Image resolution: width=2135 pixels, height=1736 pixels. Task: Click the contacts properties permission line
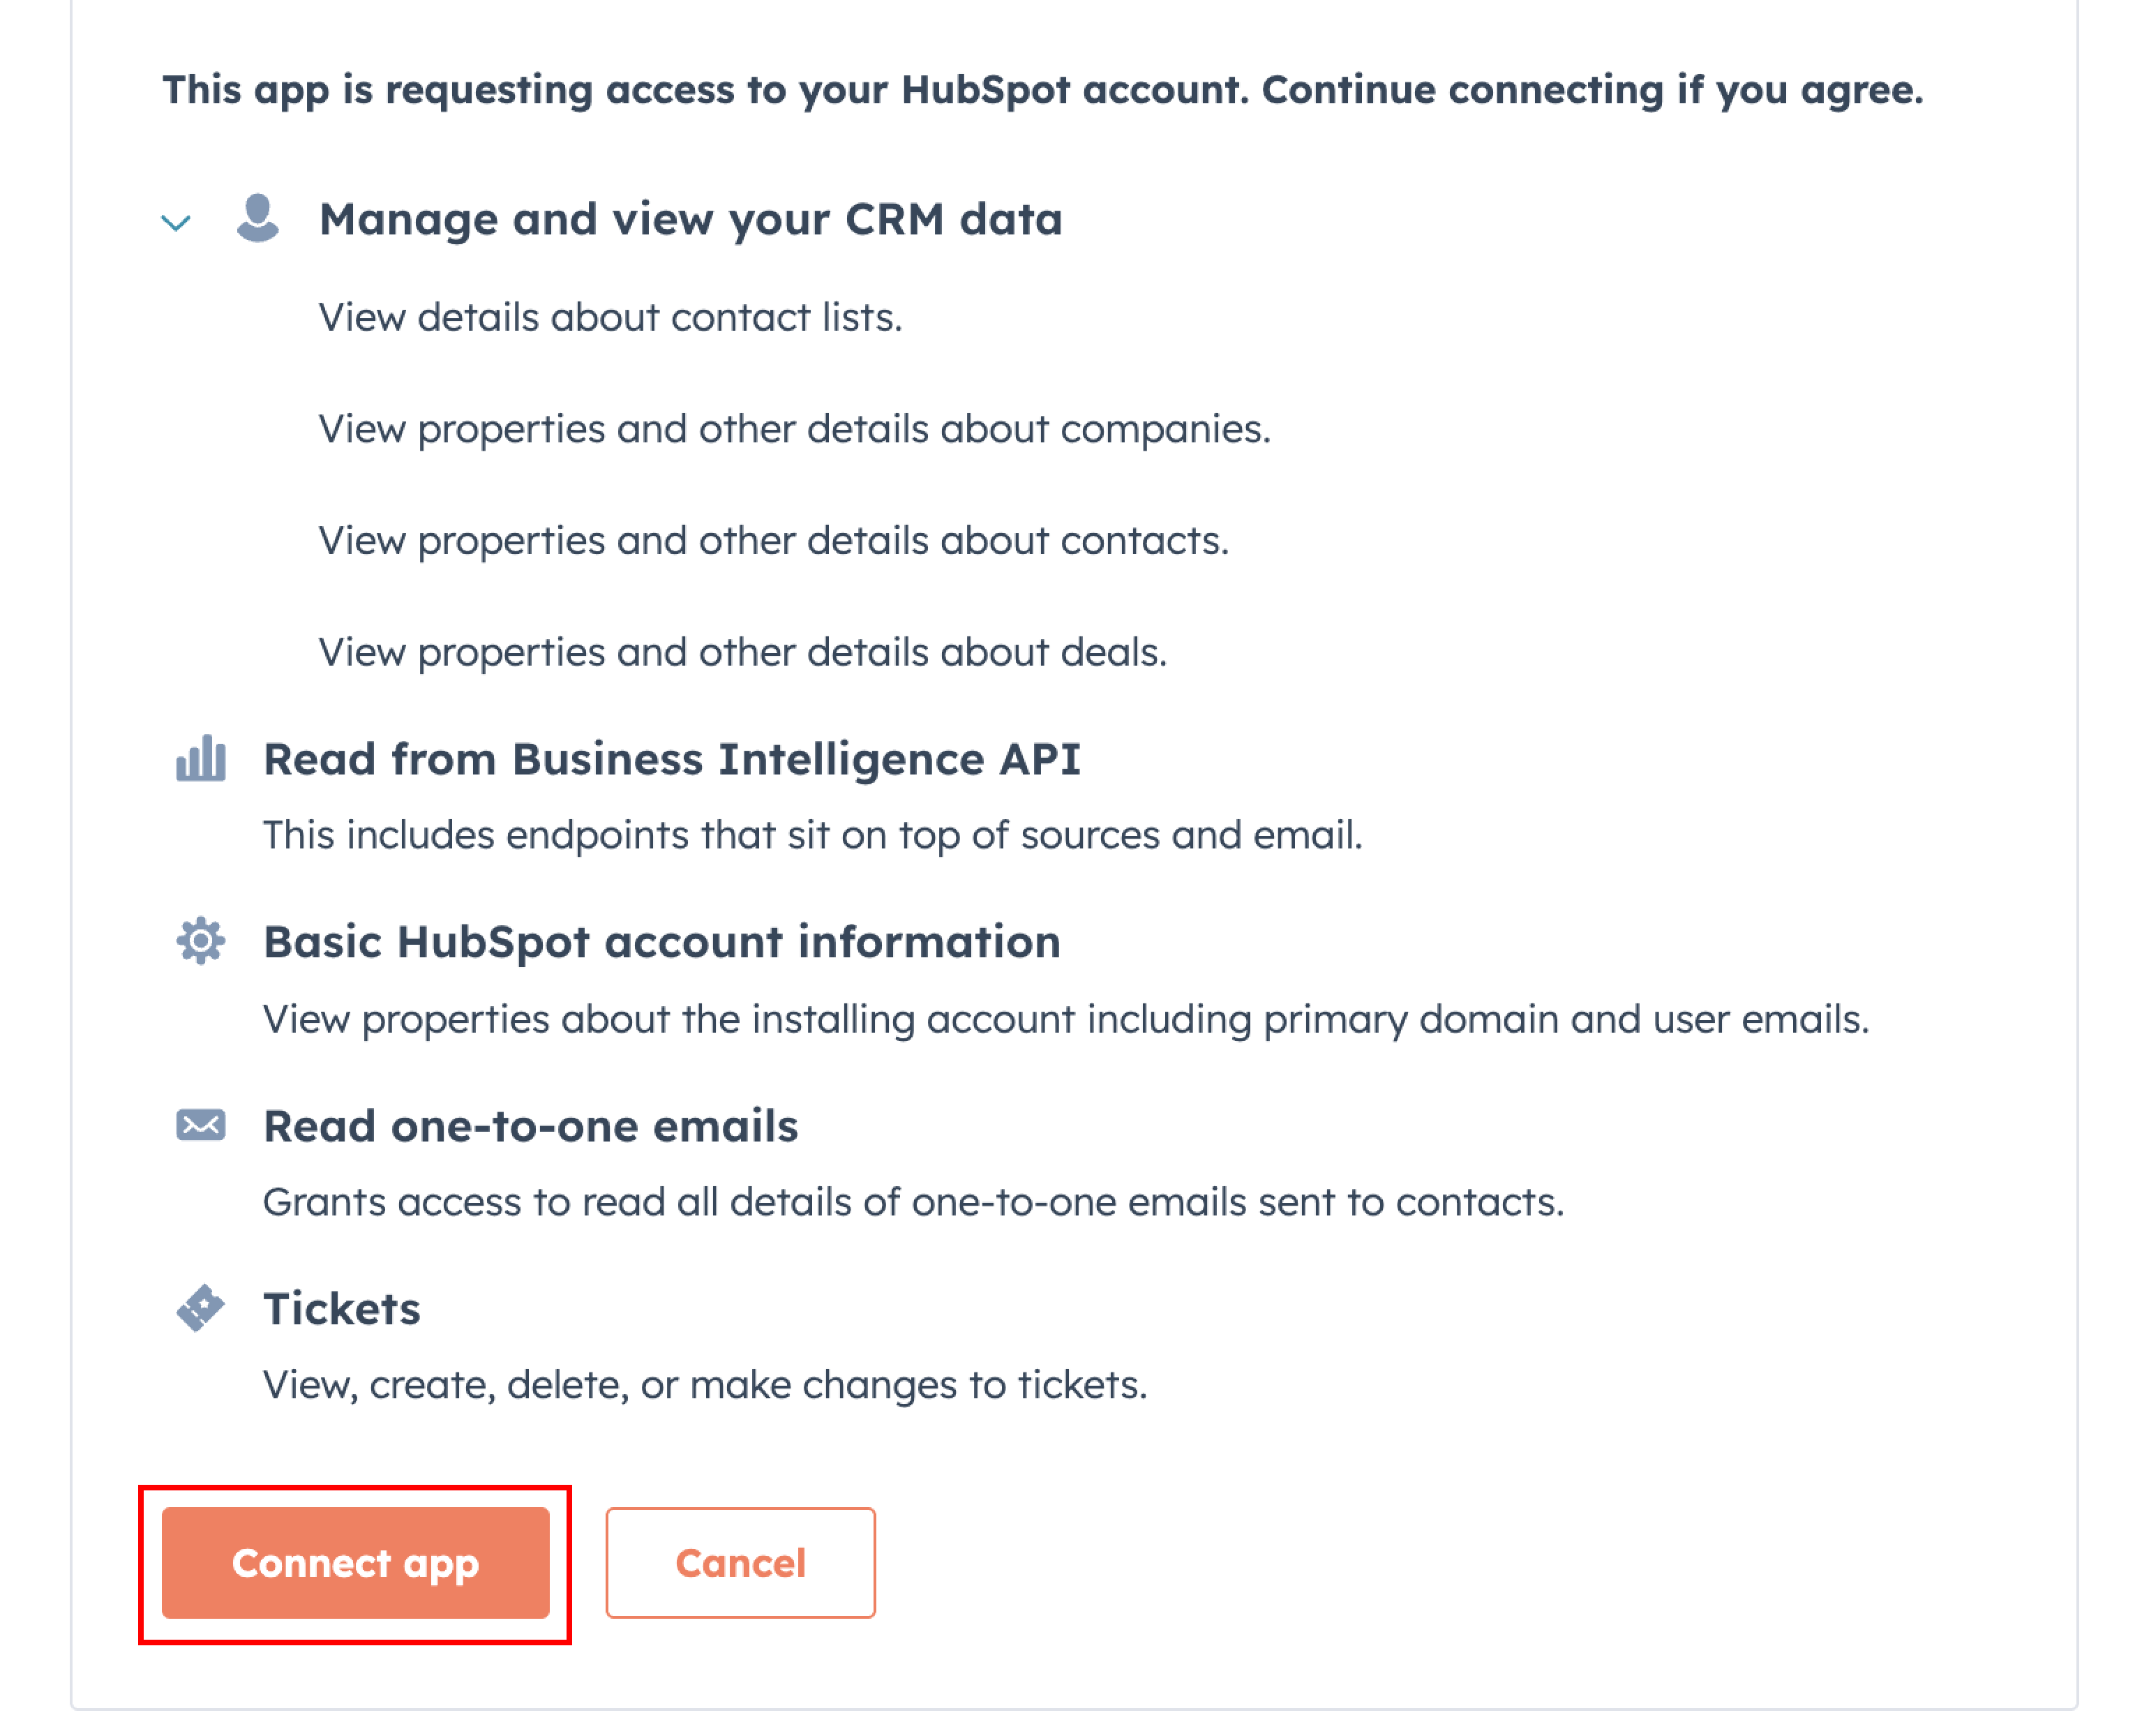(774, 541)
